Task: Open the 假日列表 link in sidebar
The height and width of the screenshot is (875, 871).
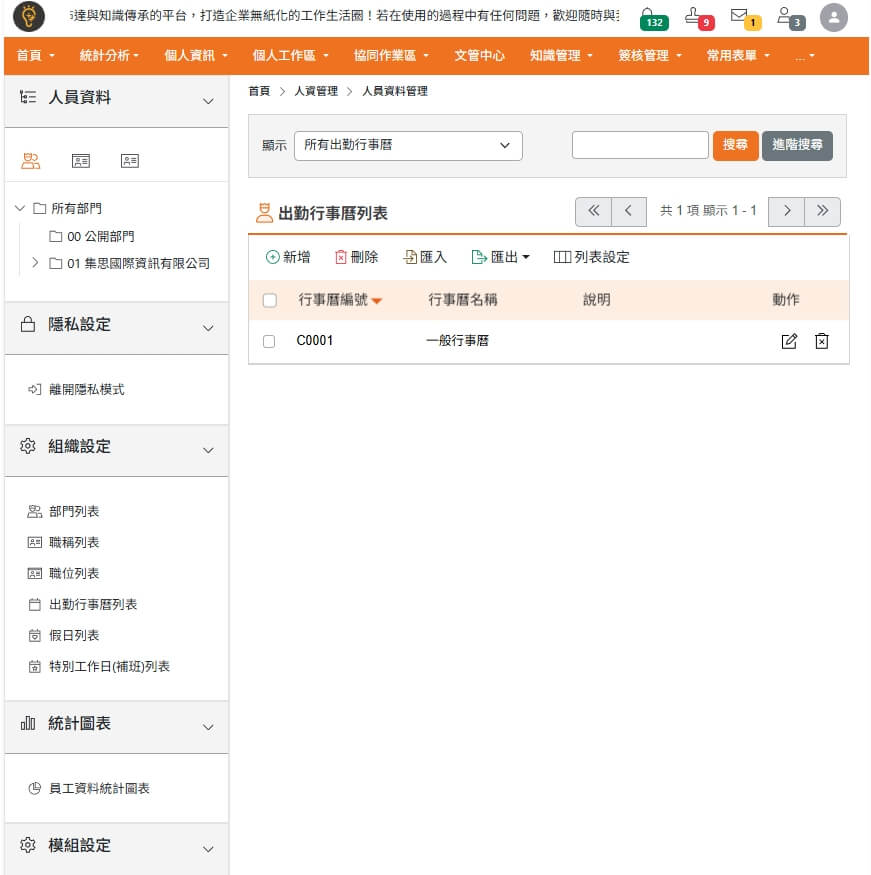Action: 74,636
